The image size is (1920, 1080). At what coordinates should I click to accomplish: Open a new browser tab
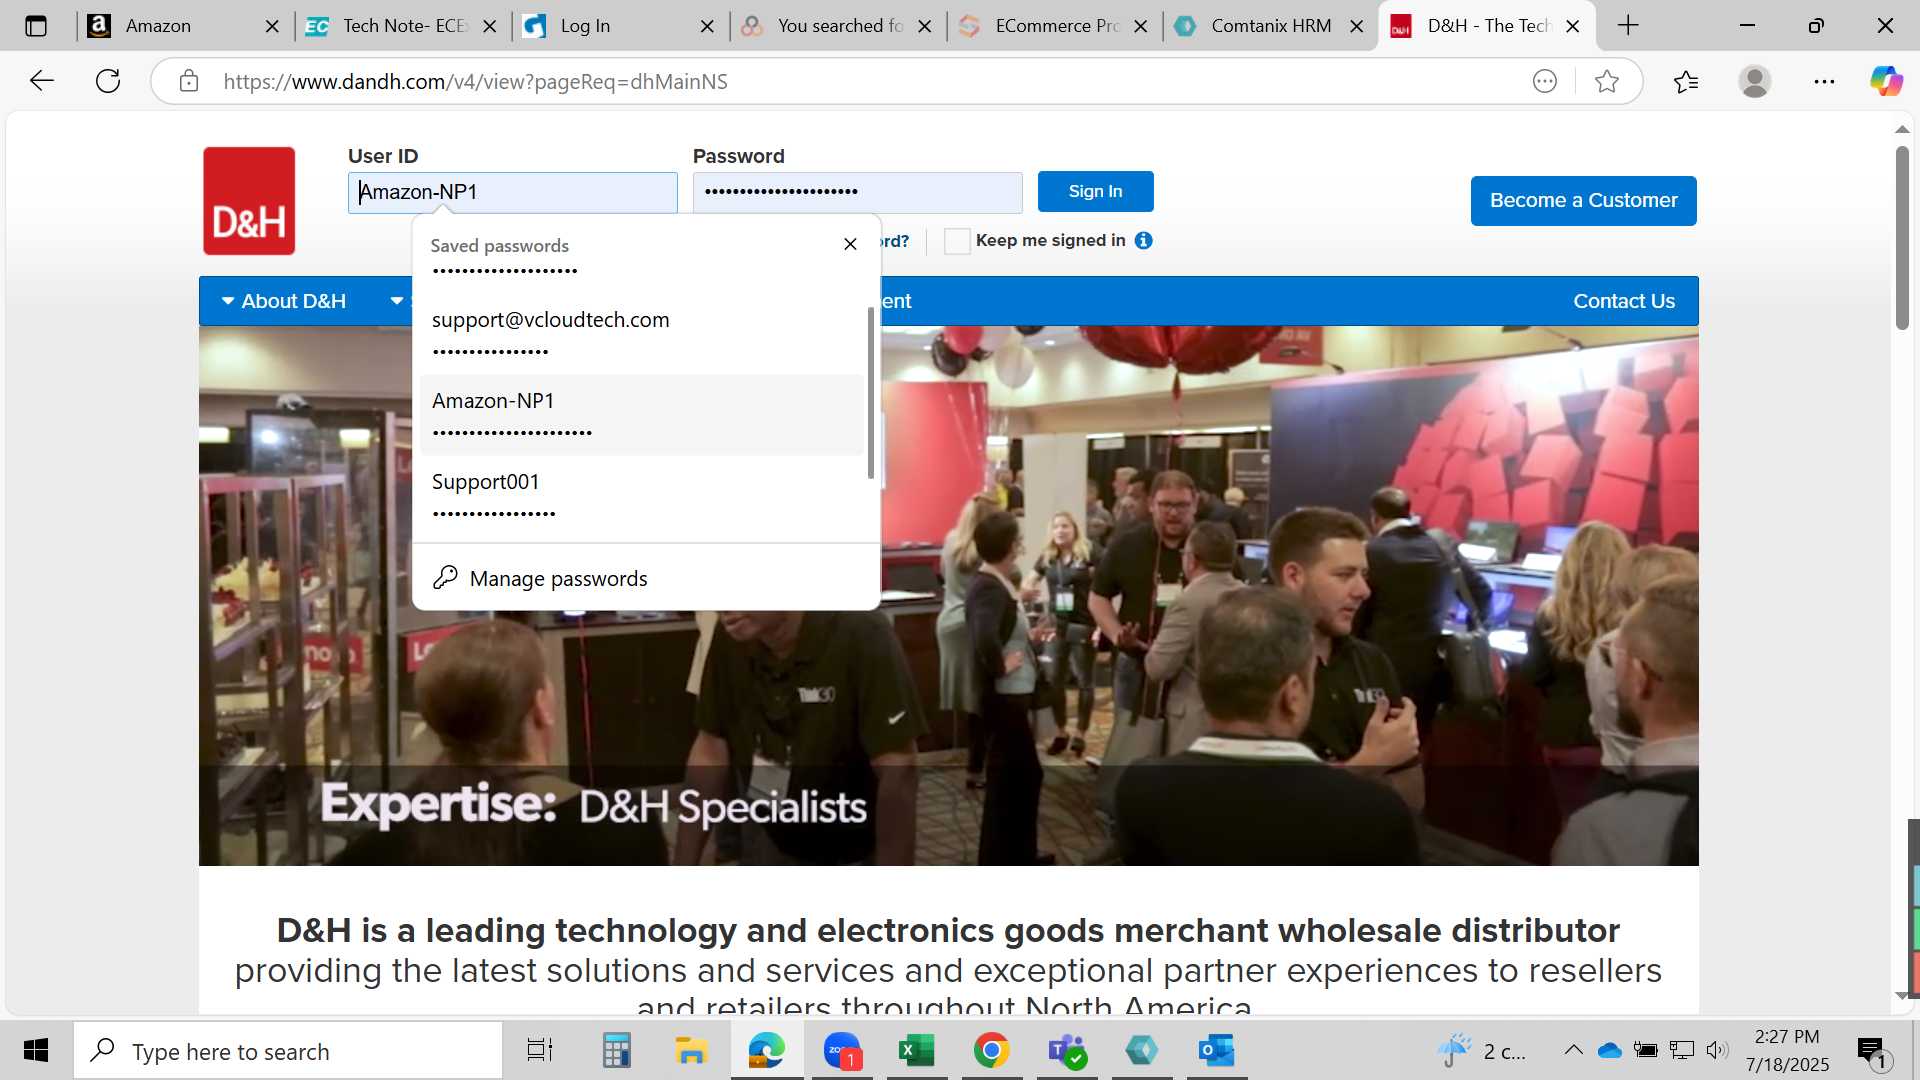click(x=1628, y=26)
